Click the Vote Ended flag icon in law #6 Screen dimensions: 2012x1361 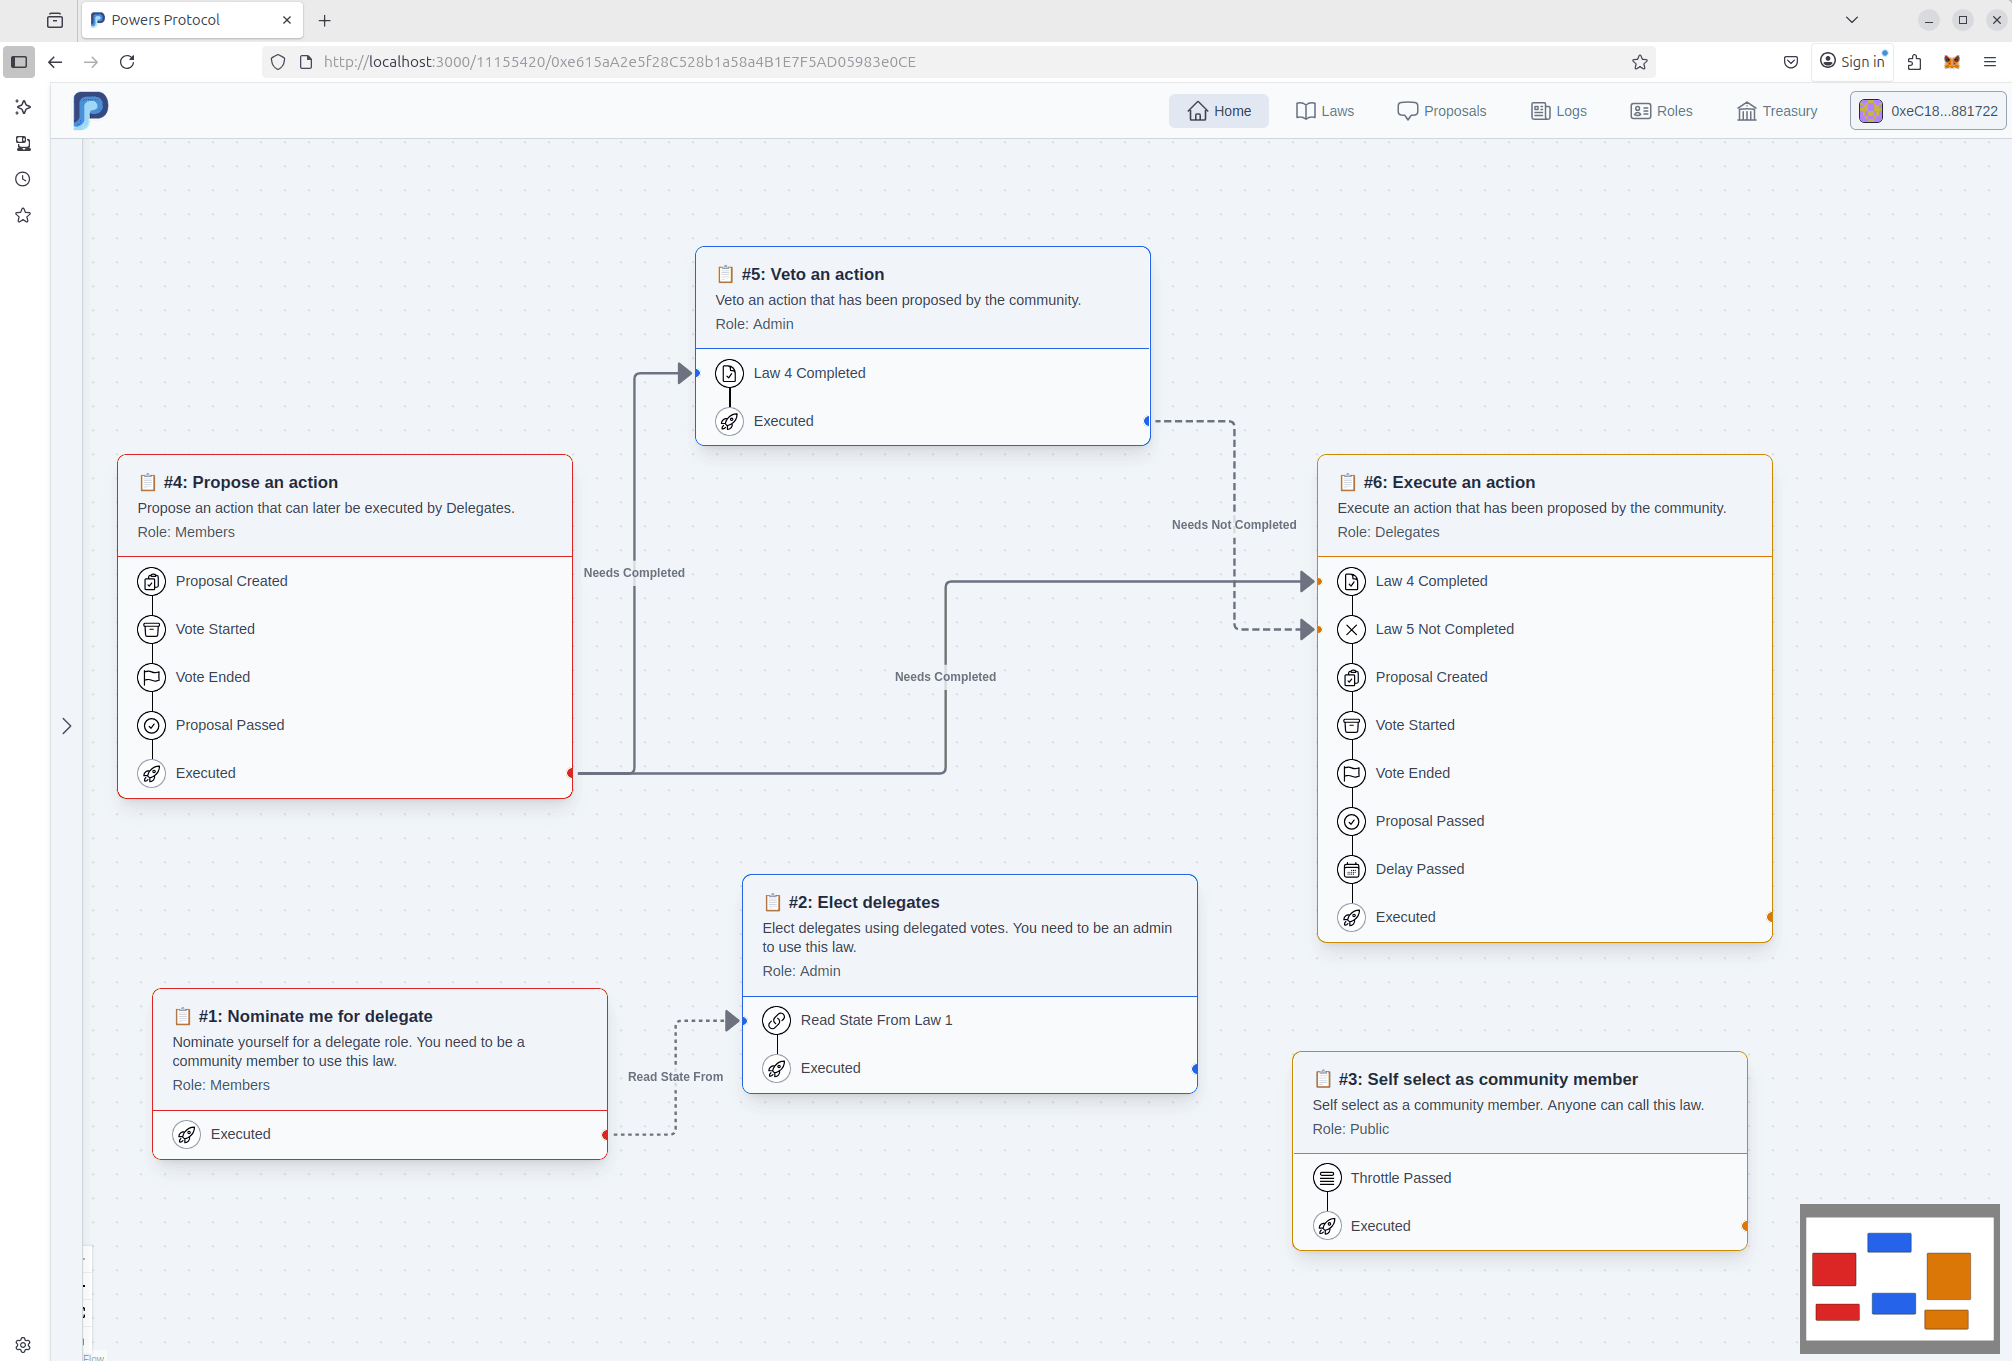click(1351, 774)
